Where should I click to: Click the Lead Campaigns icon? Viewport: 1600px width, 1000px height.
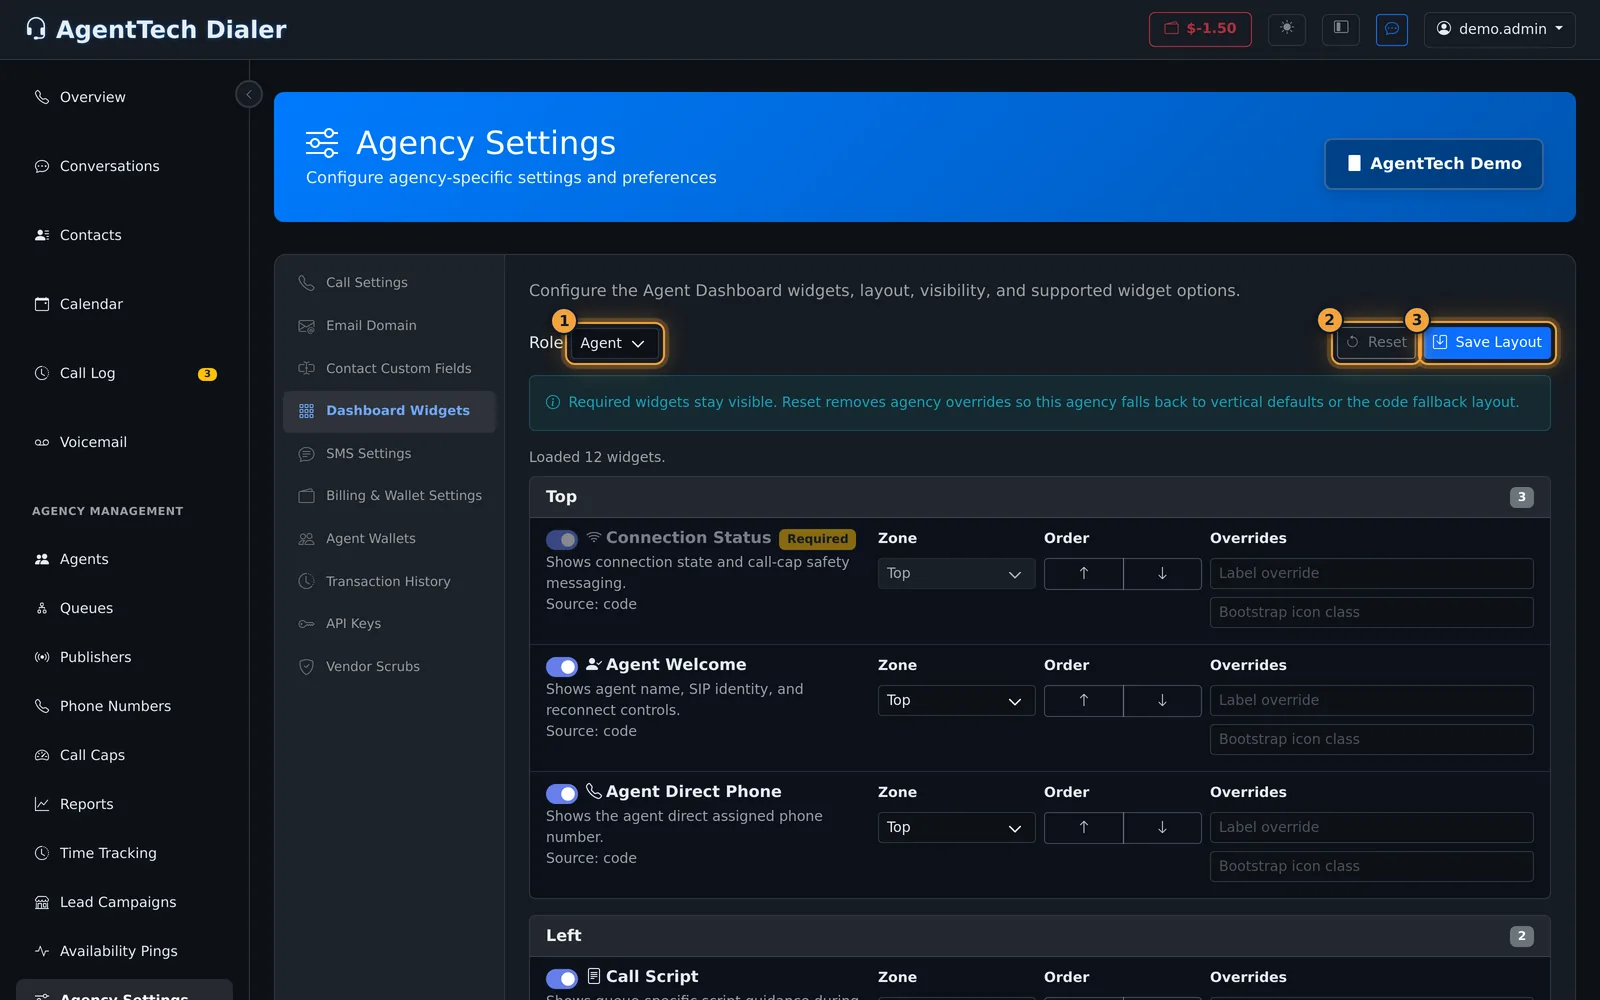42,902
